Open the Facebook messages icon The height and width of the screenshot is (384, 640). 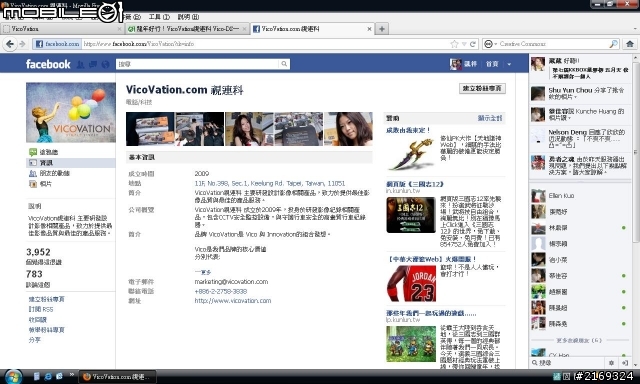[x=93, y=64]
